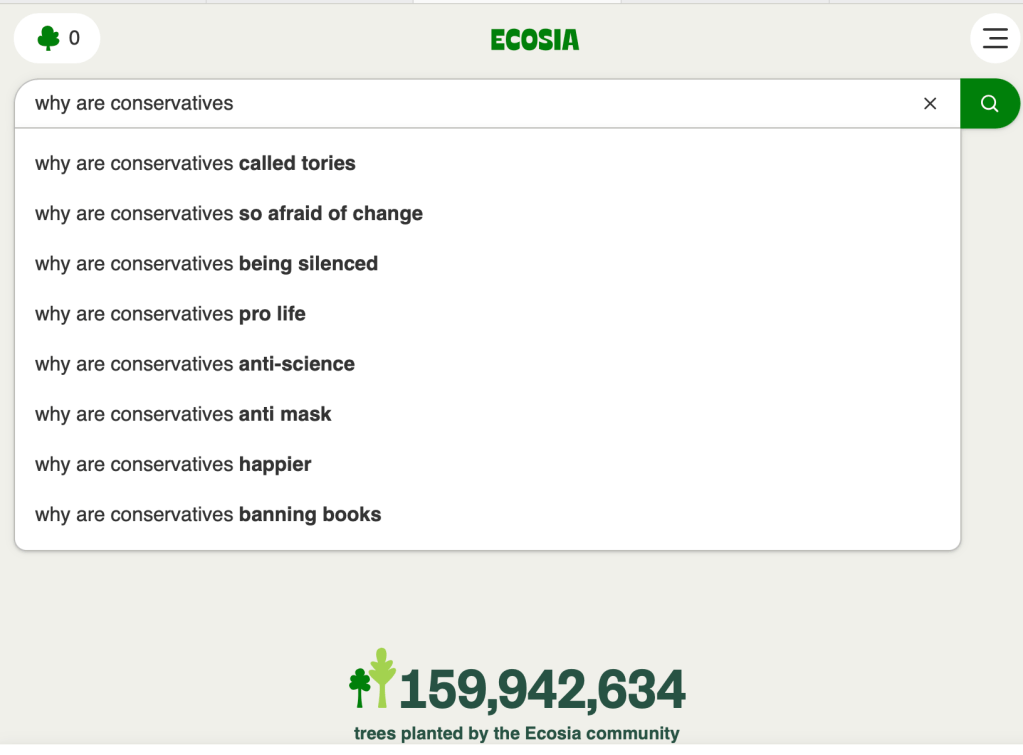The width and height of the screenshot is (1023, 755).
Task: Go to the Ecosia logo homepage
Action: 535,40
